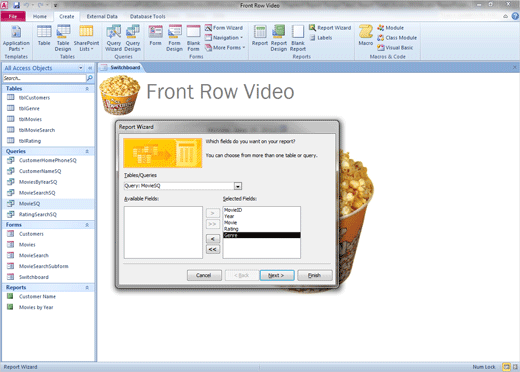
Task: Open the Form Design tool
Action: coord(174,38)
